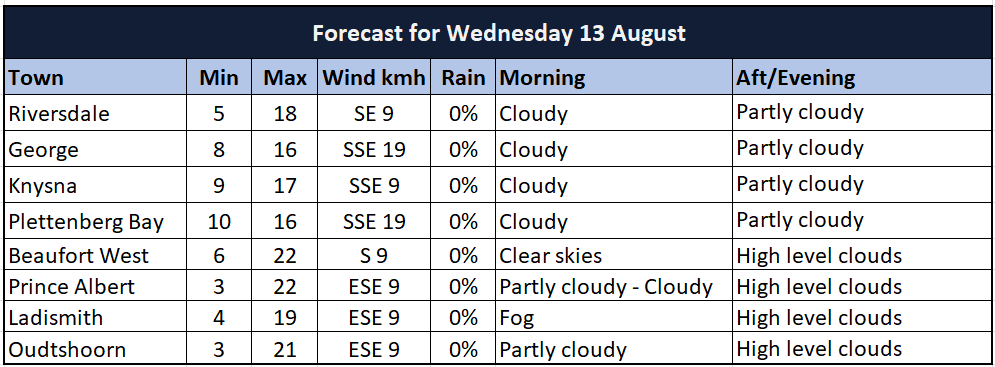This screenshot has height=367, width=995.
Task: Select the Riversdale town cell
Action: click(x=95, y=113)
